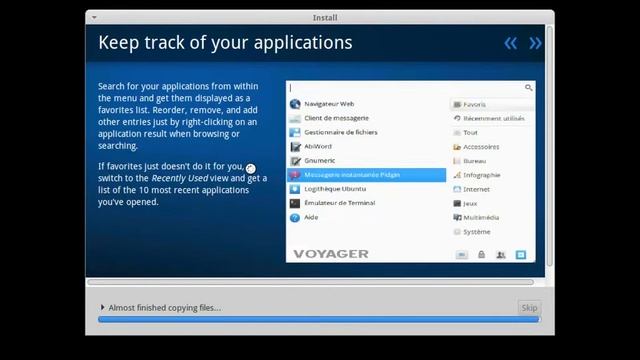The width and height of the screenshot is (640, 360).
Task: Click the Gestionnaire de fichiers icon
Action: pyautogui.click(x=295, y=133)
